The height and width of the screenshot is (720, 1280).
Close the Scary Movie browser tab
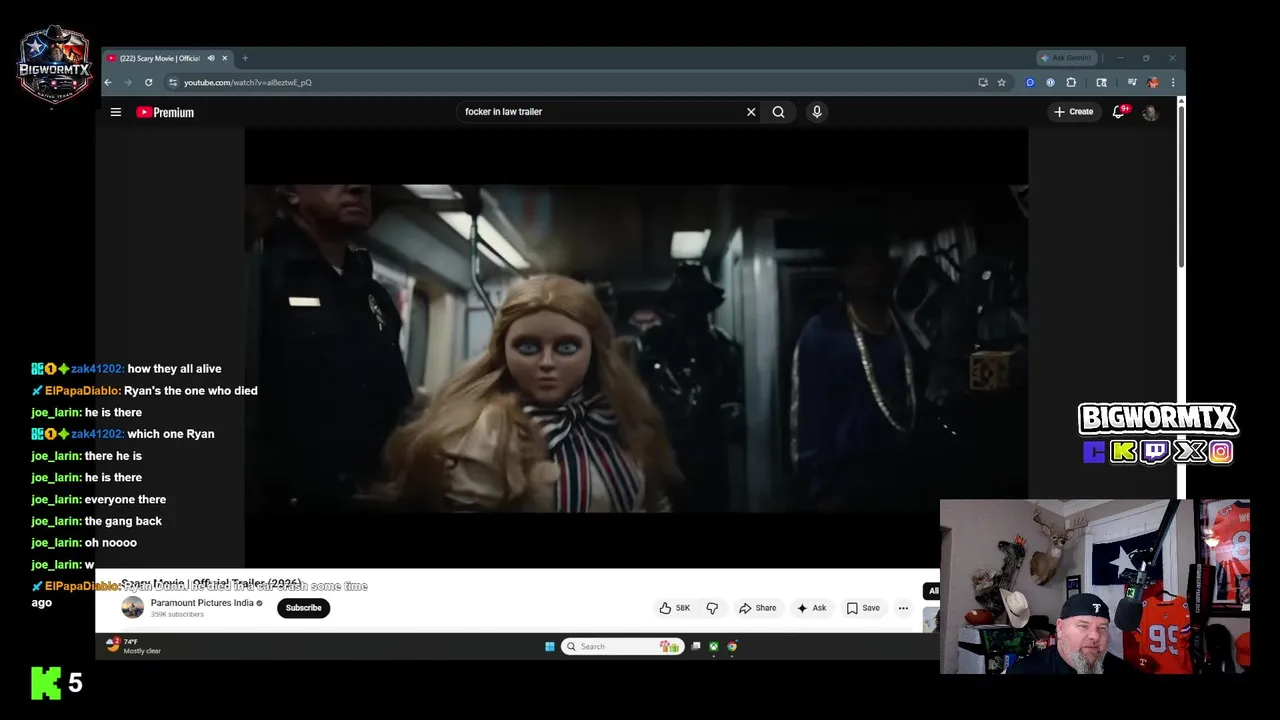click(225, 58)
